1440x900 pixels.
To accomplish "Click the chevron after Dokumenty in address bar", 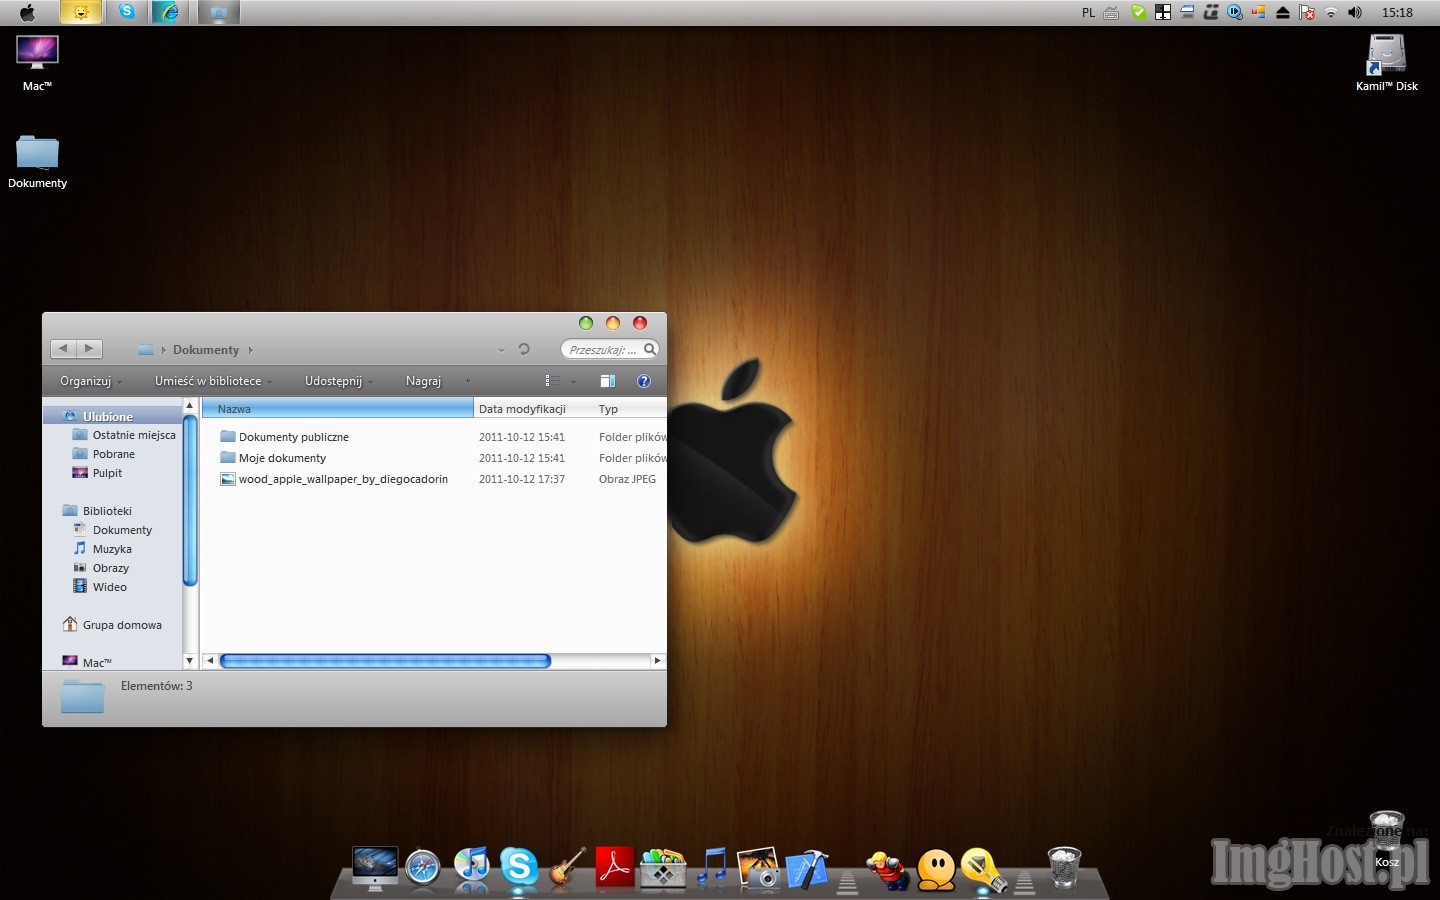I will [250, 350].
